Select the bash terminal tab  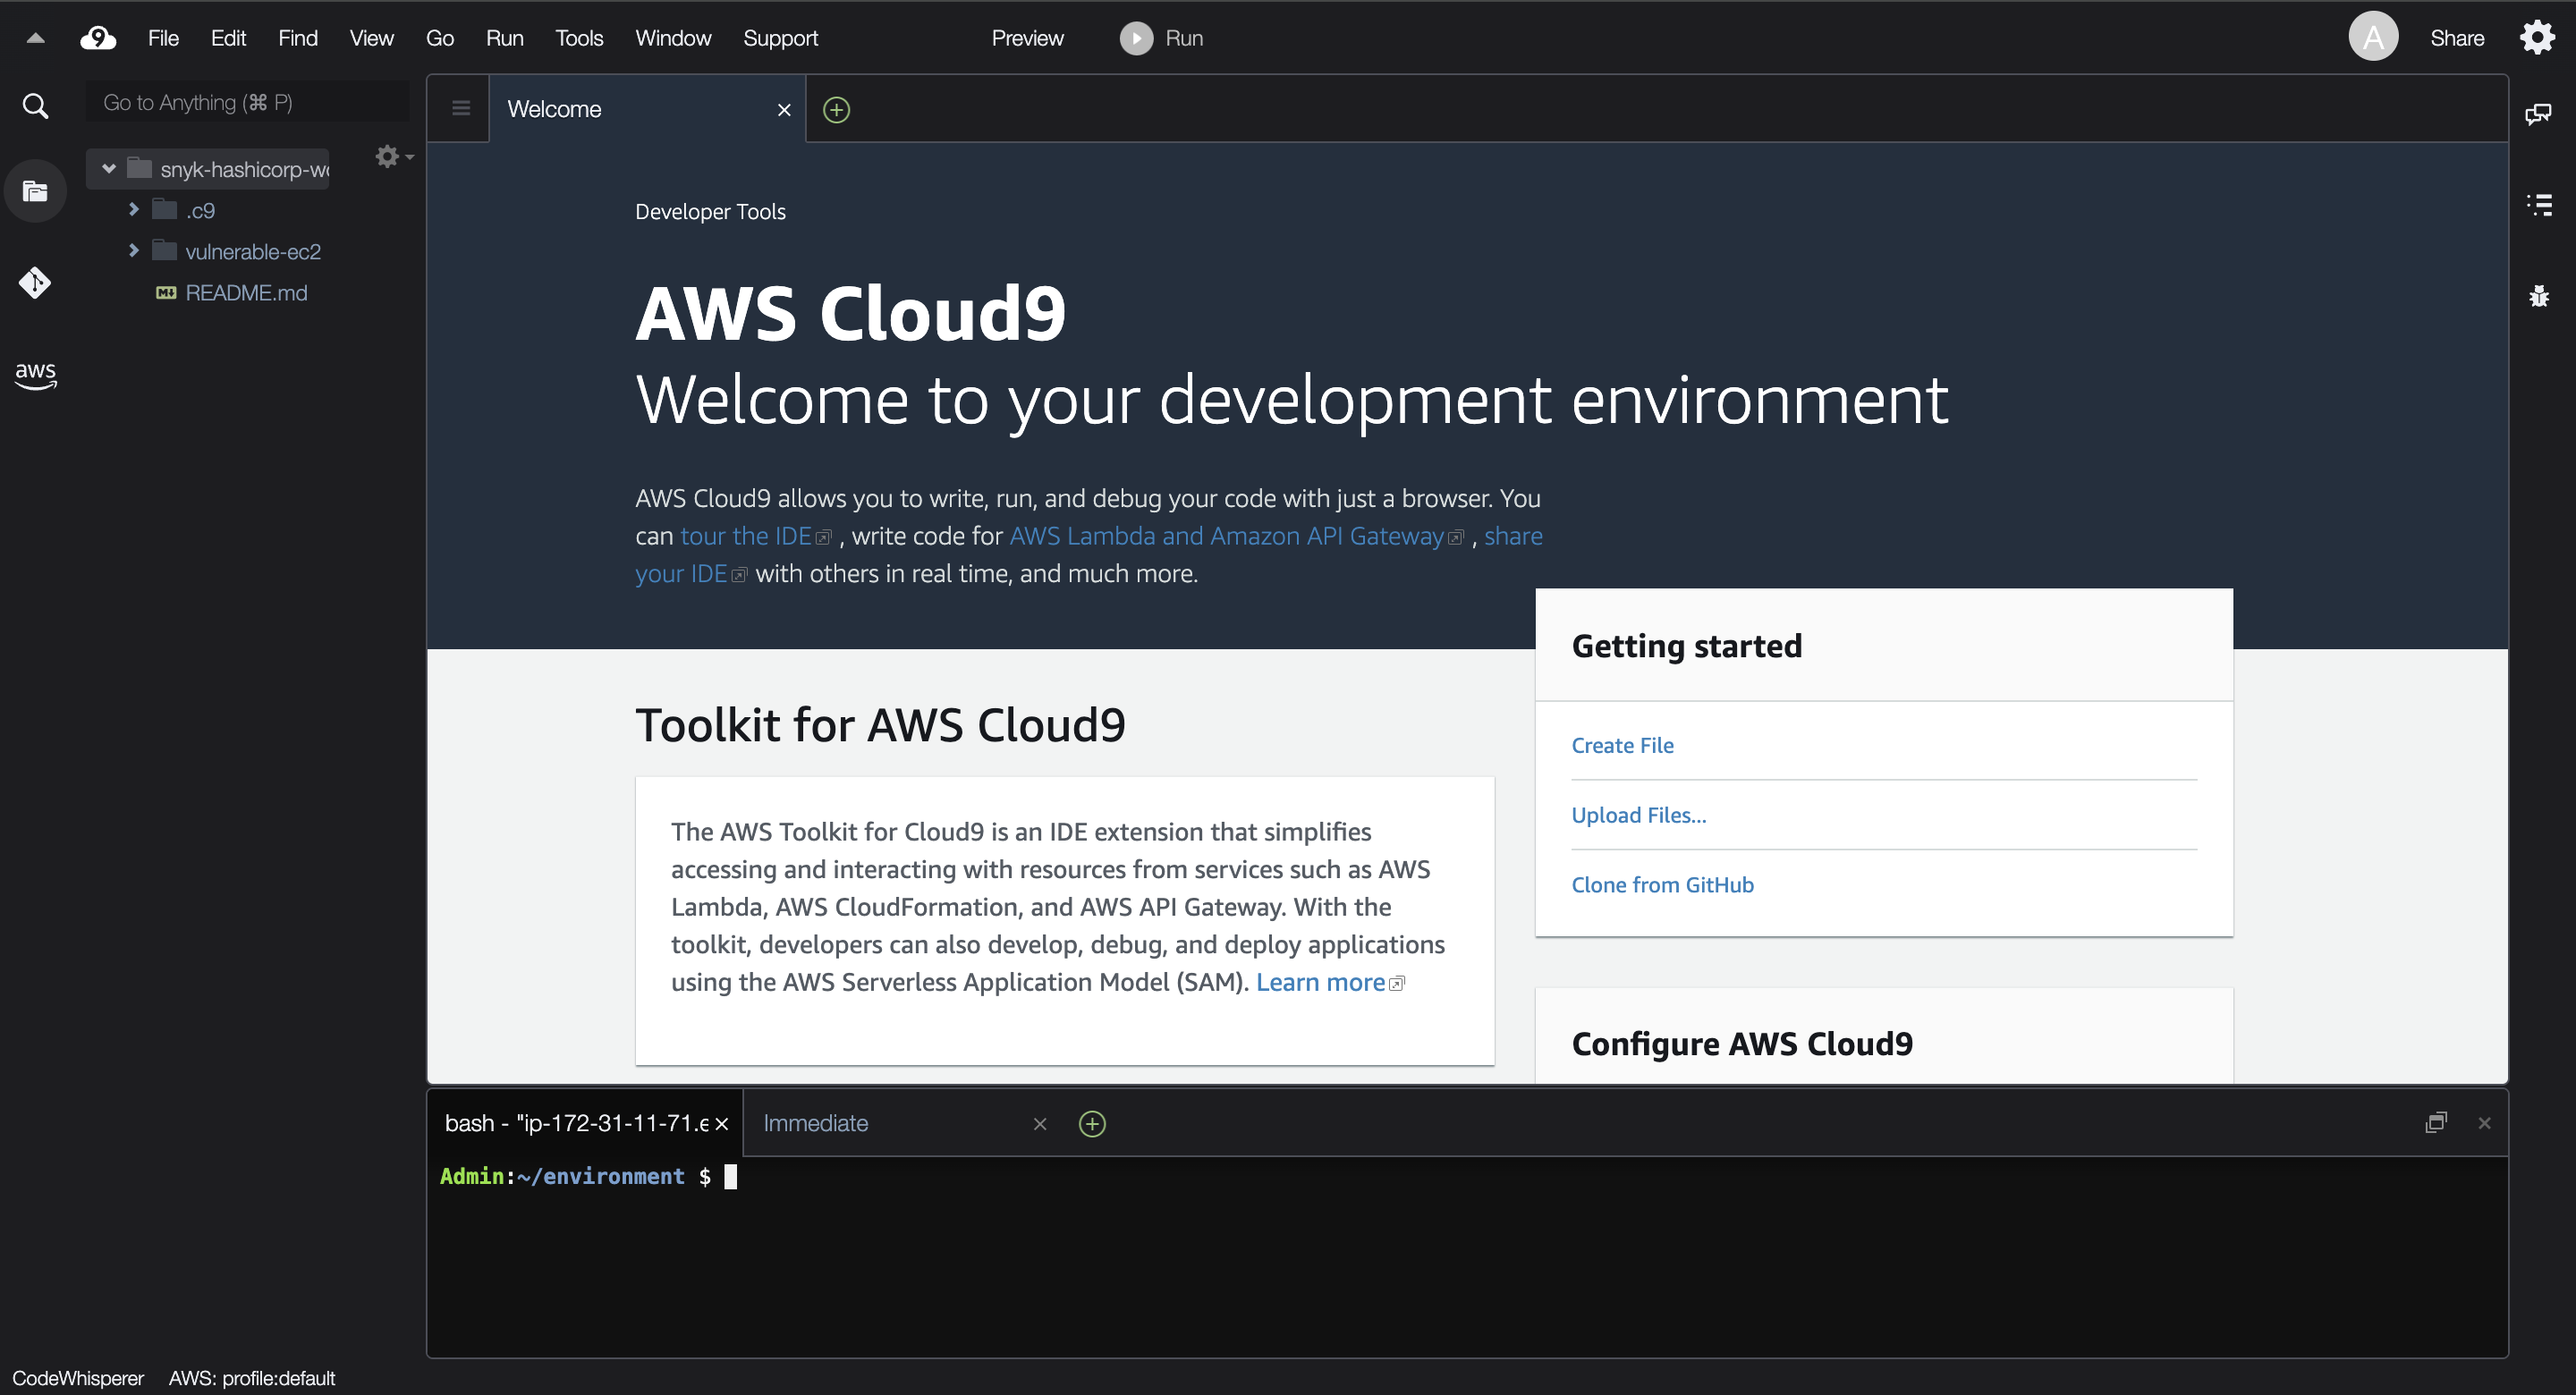click(586, 1124)
